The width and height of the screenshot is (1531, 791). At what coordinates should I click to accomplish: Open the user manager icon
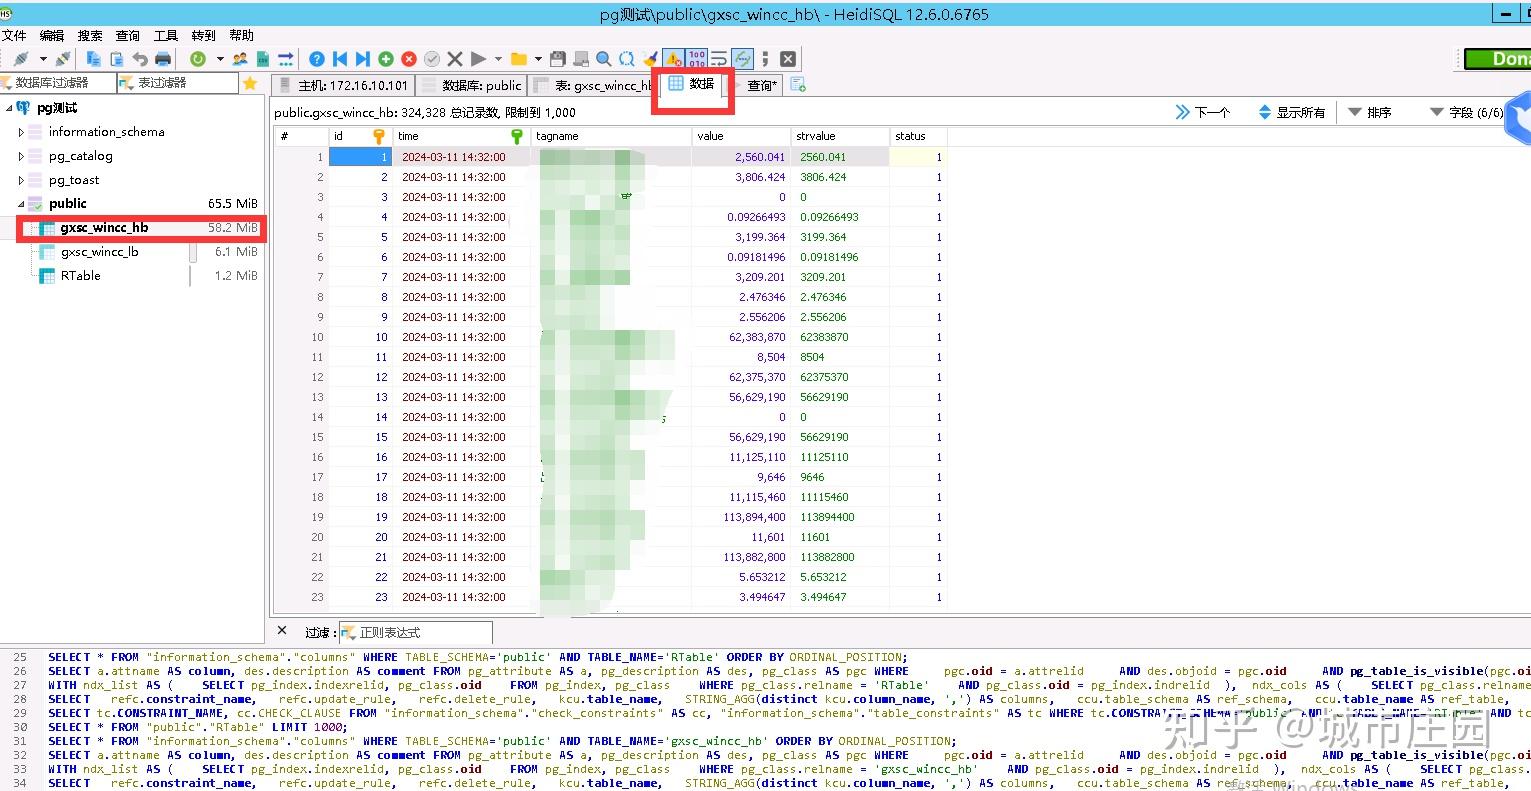tap(241, 58)
